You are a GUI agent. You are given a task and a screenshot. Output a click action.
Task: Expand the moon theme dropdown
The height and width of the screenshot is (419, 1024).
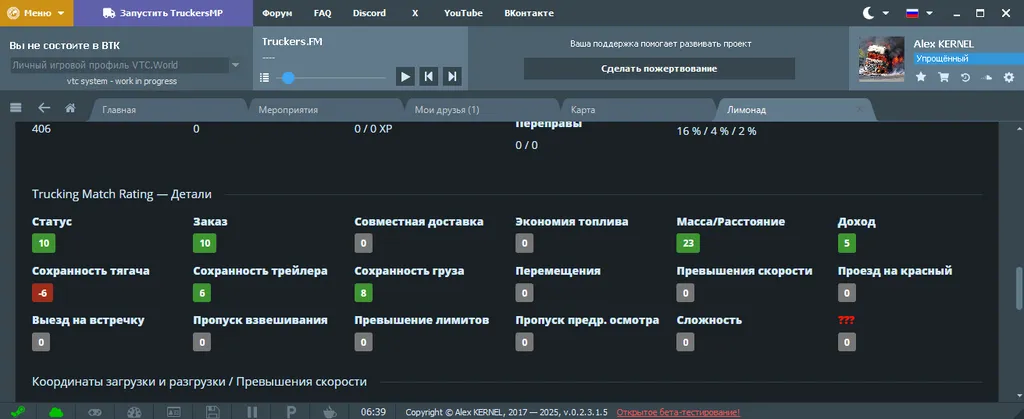click(x=876, y=13)
